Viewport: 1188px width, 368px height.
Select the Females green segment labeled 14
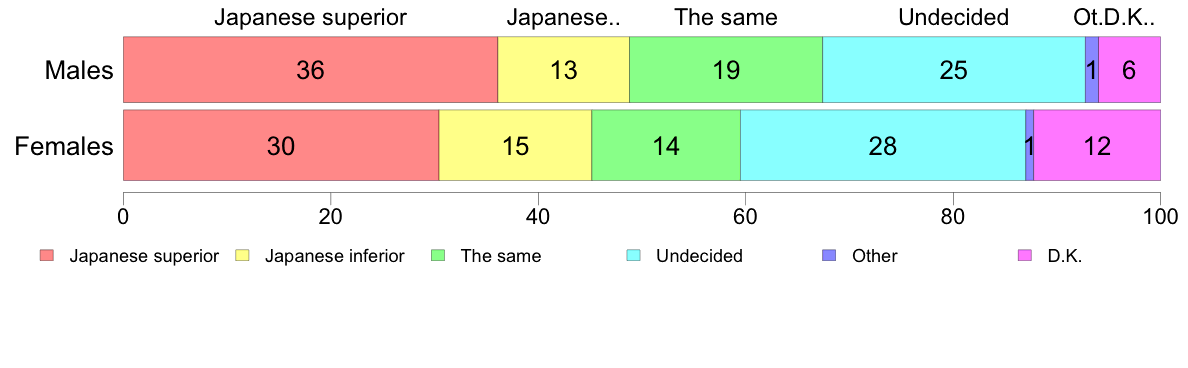(x=666, y=145)
